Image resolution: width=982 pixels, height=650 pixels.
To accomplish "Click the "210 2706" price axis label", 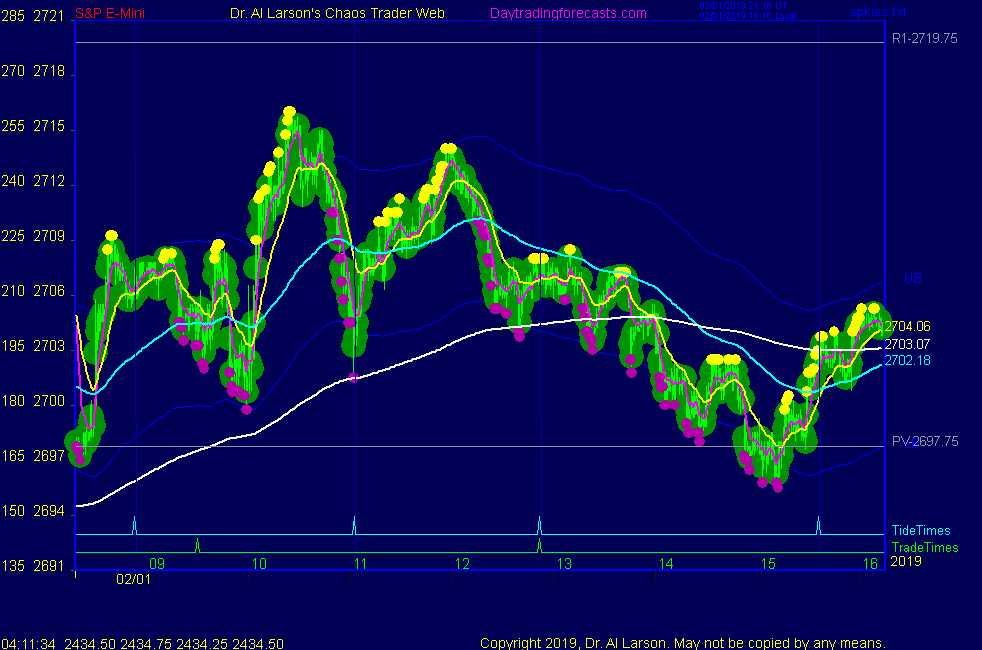I will [33, 291].
